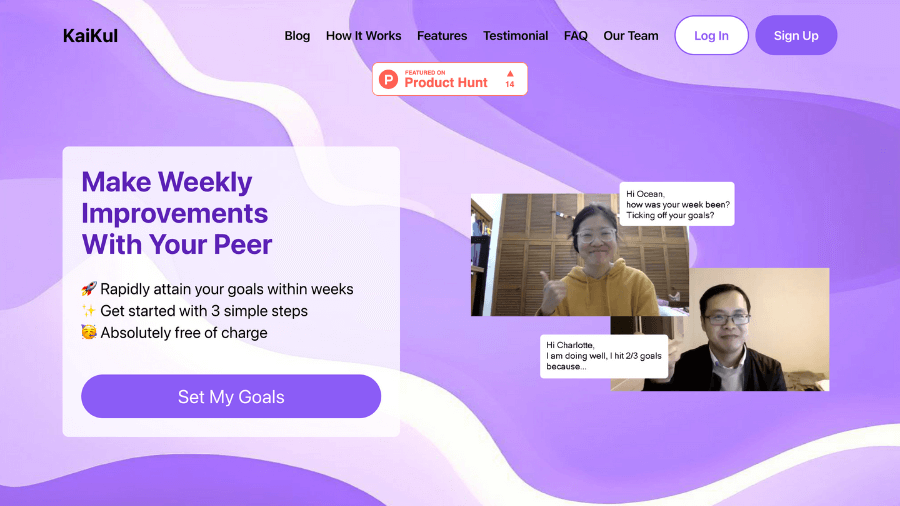Open the Featured on Product Hunt badge

[449, 79]
